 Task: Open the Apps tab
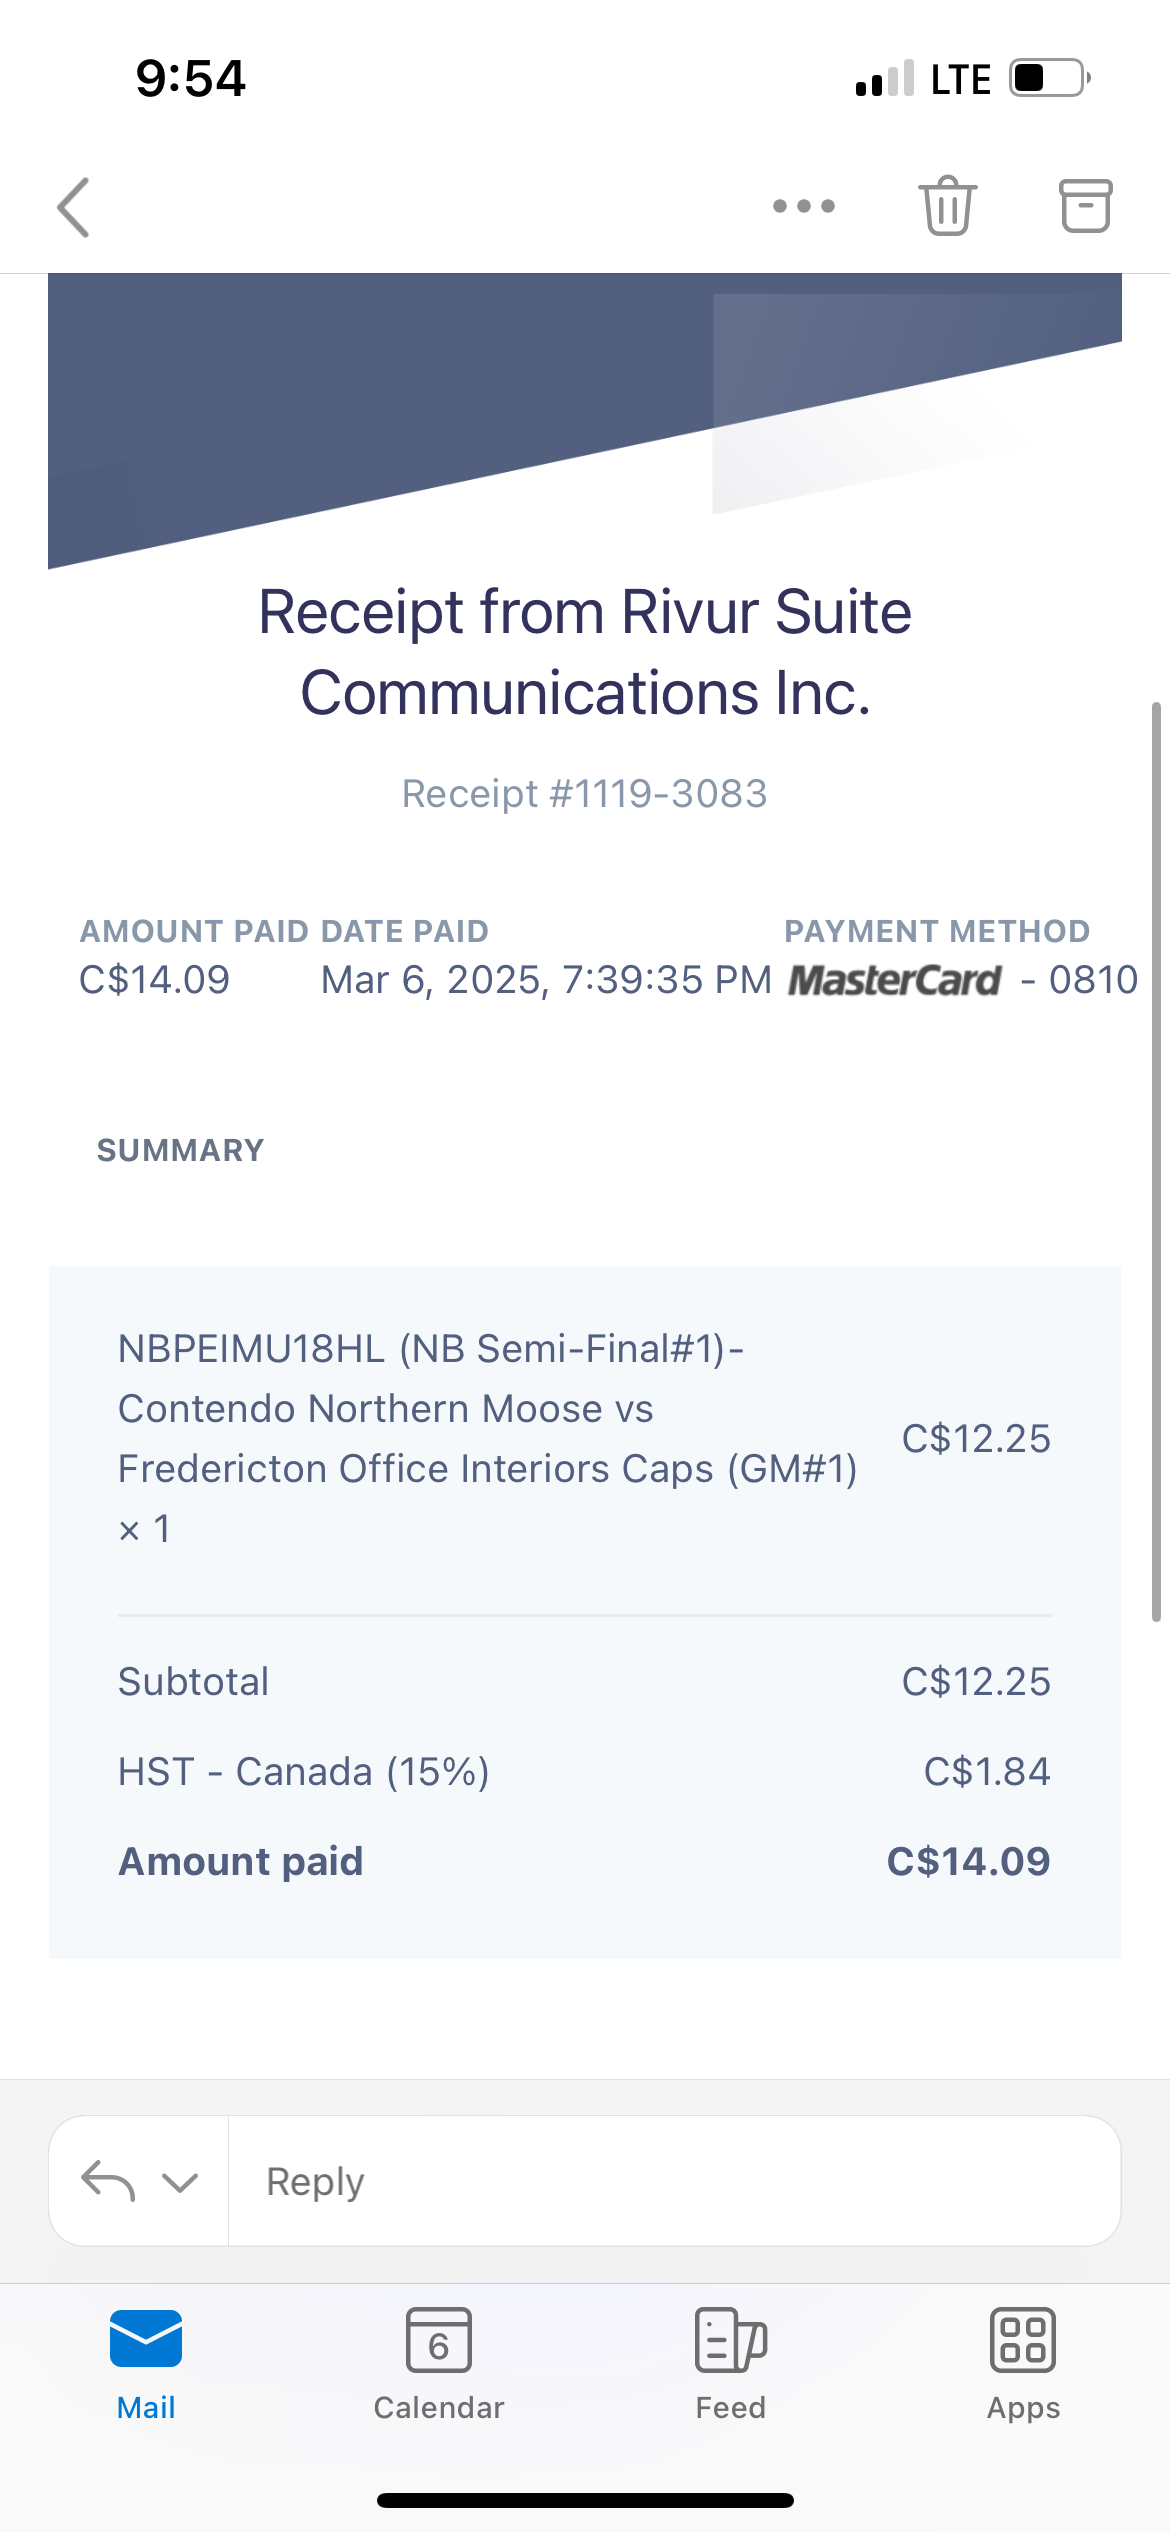tap(1023, 2364)
